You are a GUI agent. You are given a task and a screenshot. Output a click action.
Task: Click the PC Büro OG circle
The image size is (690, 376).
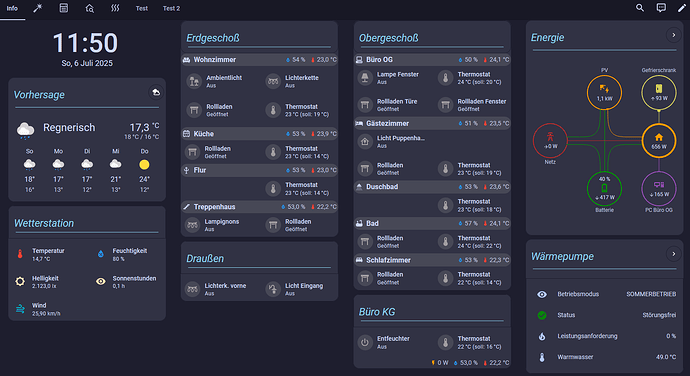click(x=659, y=189)
